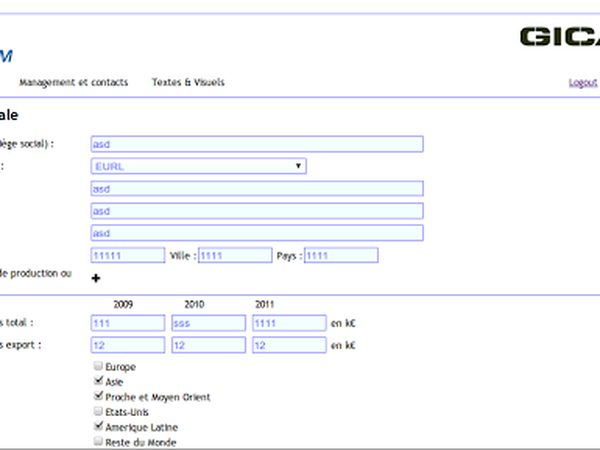Uncheck the Asie checkbox
This screenshot has height=450, width=600.
tap(98, 381)
